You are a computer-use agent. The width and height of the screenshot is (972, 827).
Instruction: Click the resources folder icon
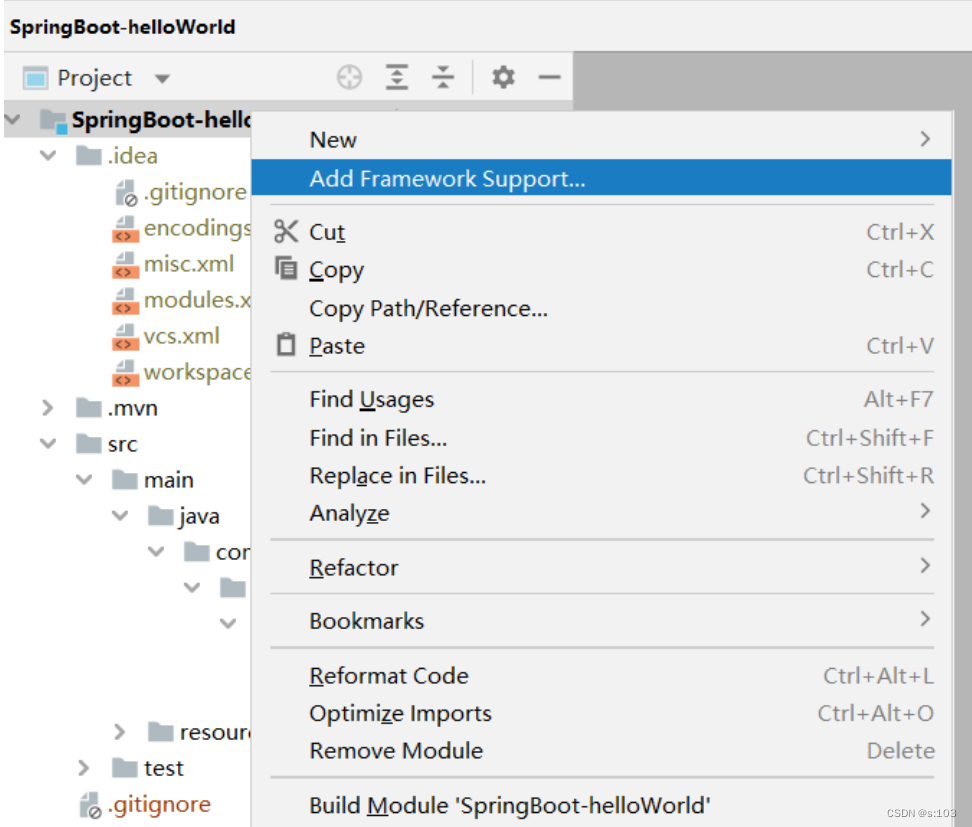[x=161, y=732]
